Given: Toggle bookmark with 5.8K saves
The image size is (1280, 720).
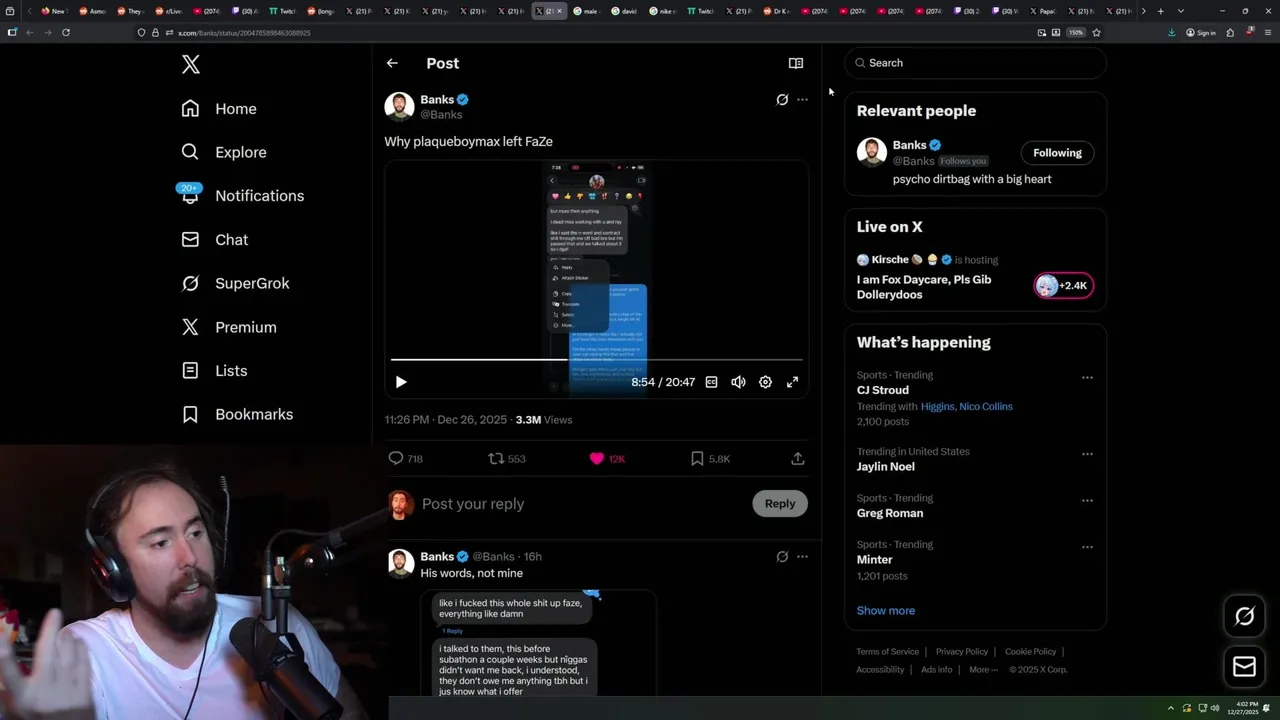Looking at the screenshot, I should (710, 459).
